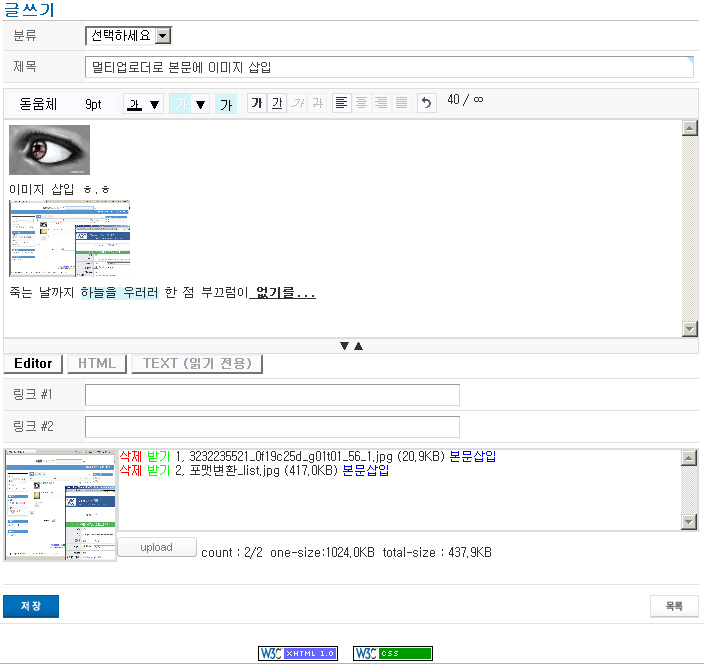Click the justify alignment icon
The height and width of the screenshot is (664, 704).
pos(401,103)
